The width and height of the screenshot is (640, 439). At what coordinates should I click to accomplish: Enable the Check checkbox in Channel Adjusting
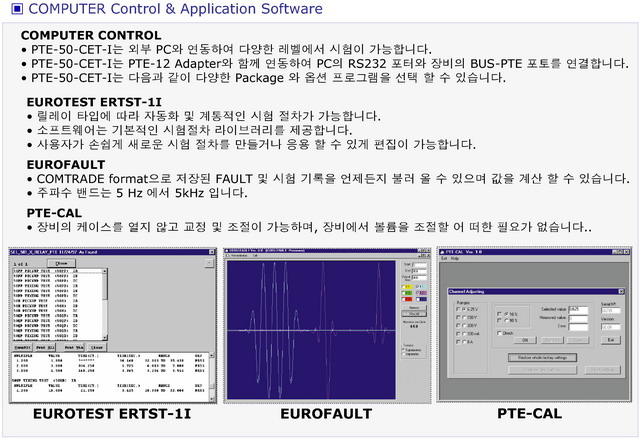[x=499, y=333]
